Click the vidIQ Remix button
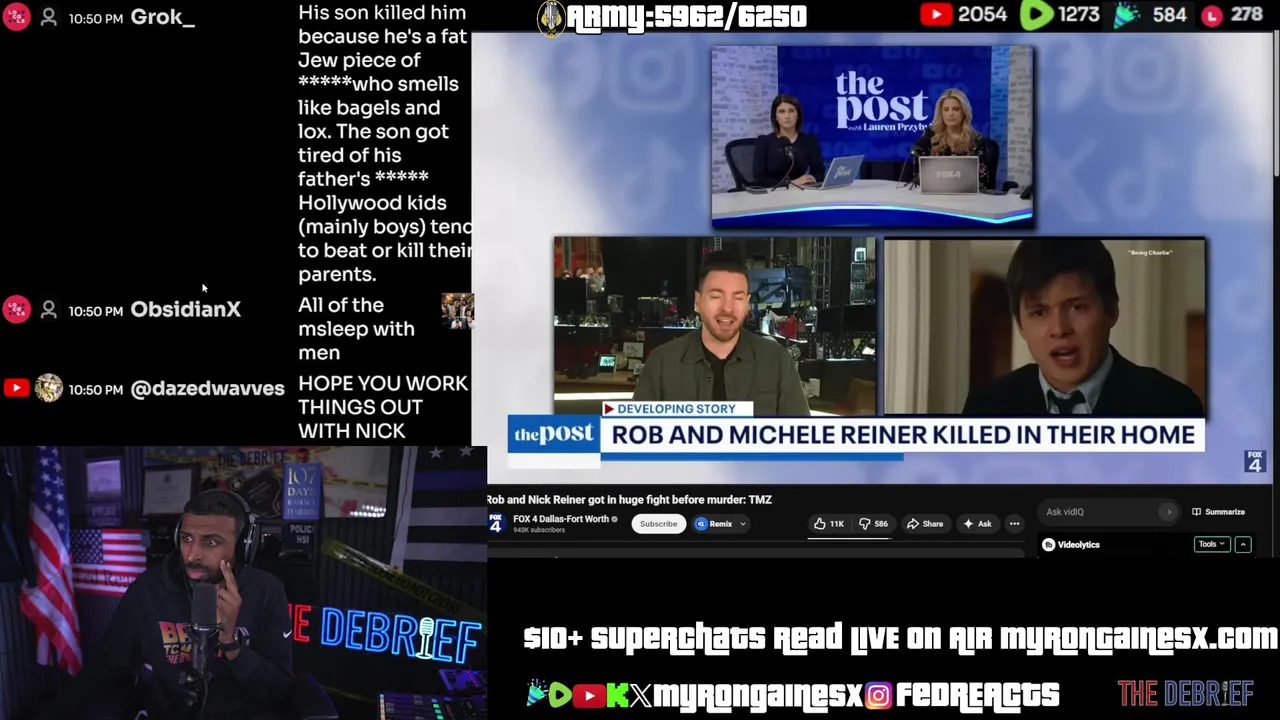Viewport: 1280px width, 720px height. click(714, 524)
